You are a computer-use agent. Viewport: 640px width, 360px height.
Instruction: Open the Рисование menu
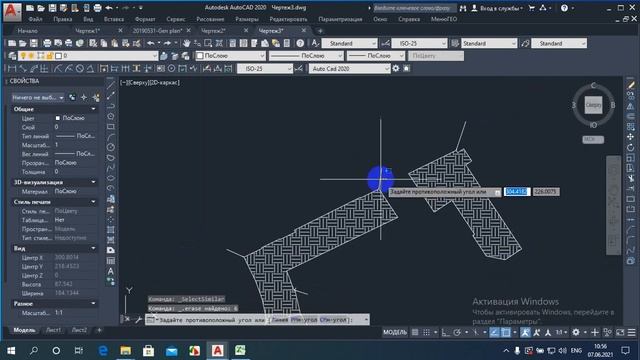coord(210,19)
